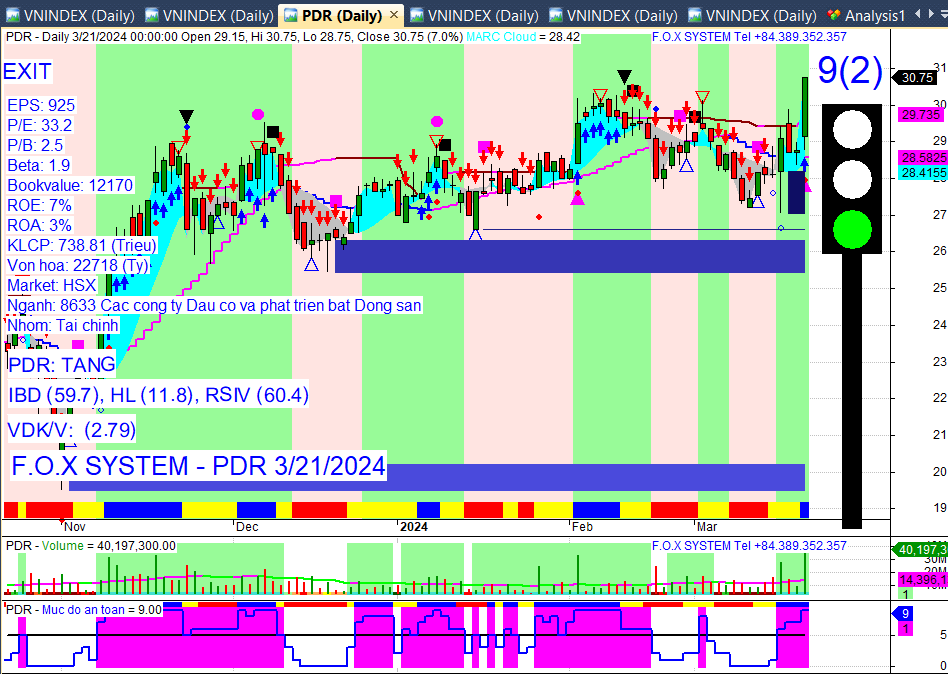Close the PDR (Daily) tab

[x=394, y=15]
